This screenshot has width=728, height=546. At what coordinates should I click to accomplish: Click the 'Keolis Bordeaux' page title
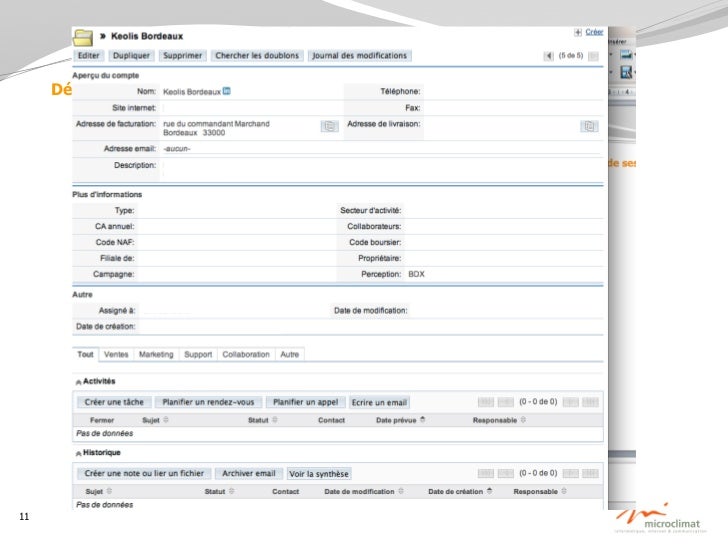coord(147,36)
